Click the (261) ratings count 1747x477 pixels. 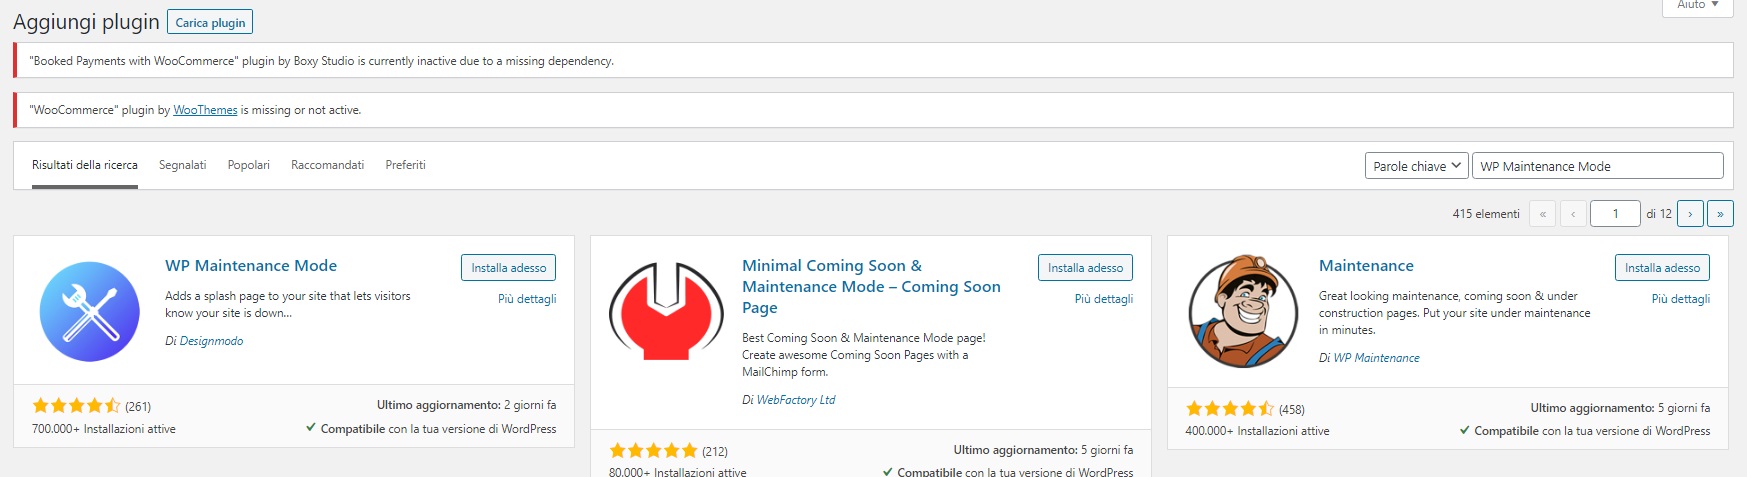(x=138, y=406)
